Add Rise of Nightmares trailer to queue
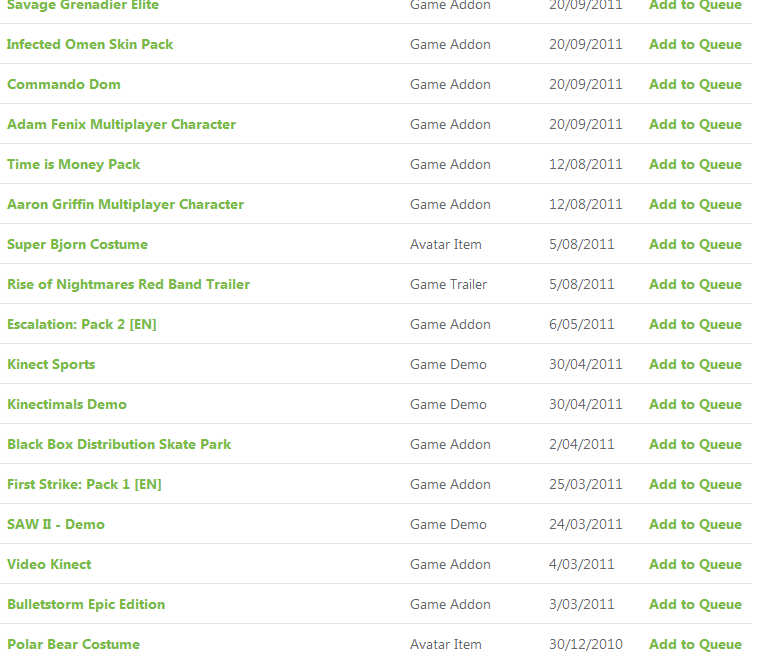Screen dimensions: 767x661 pos(695,285)
